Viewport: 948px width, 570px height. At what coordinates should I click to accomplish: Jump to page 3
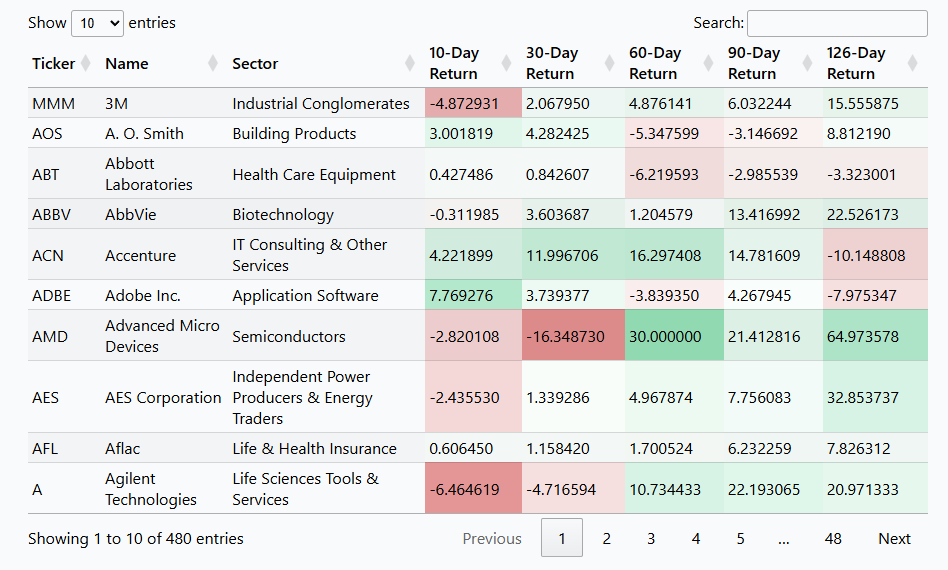(650, 538)
